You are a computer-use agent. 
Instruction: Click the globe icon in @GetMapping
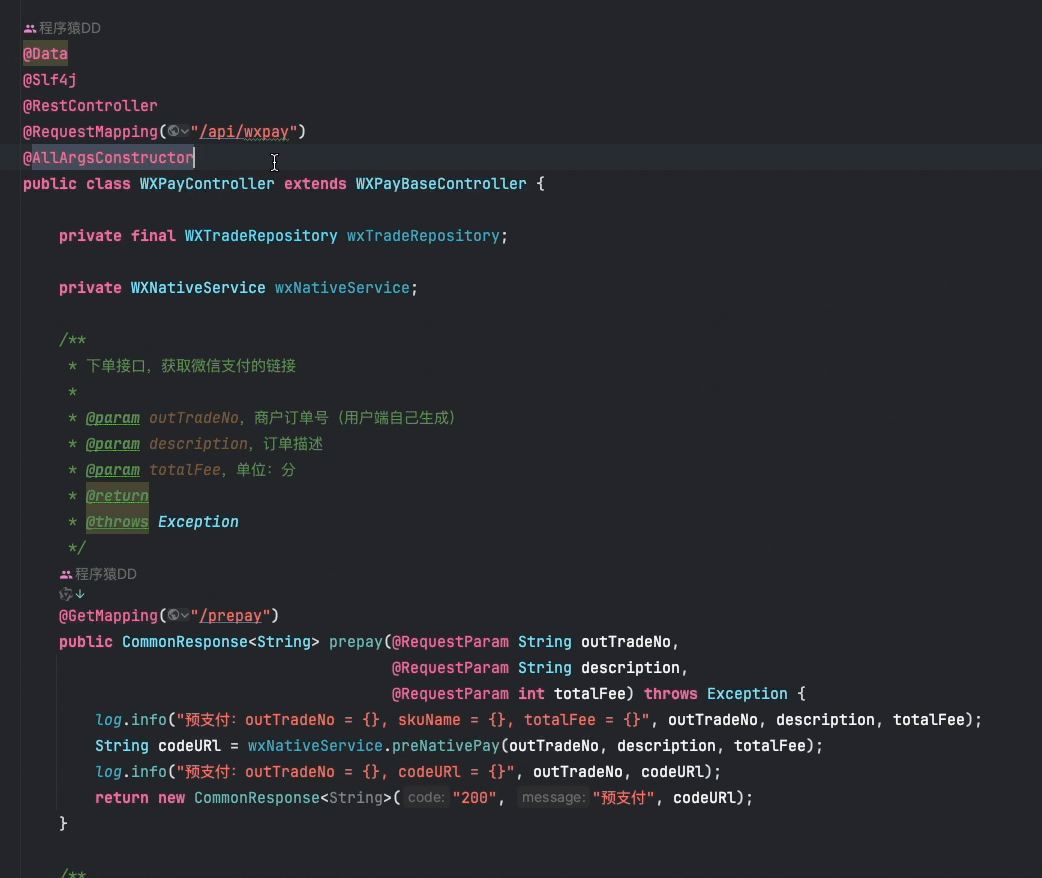click(173, 615)
